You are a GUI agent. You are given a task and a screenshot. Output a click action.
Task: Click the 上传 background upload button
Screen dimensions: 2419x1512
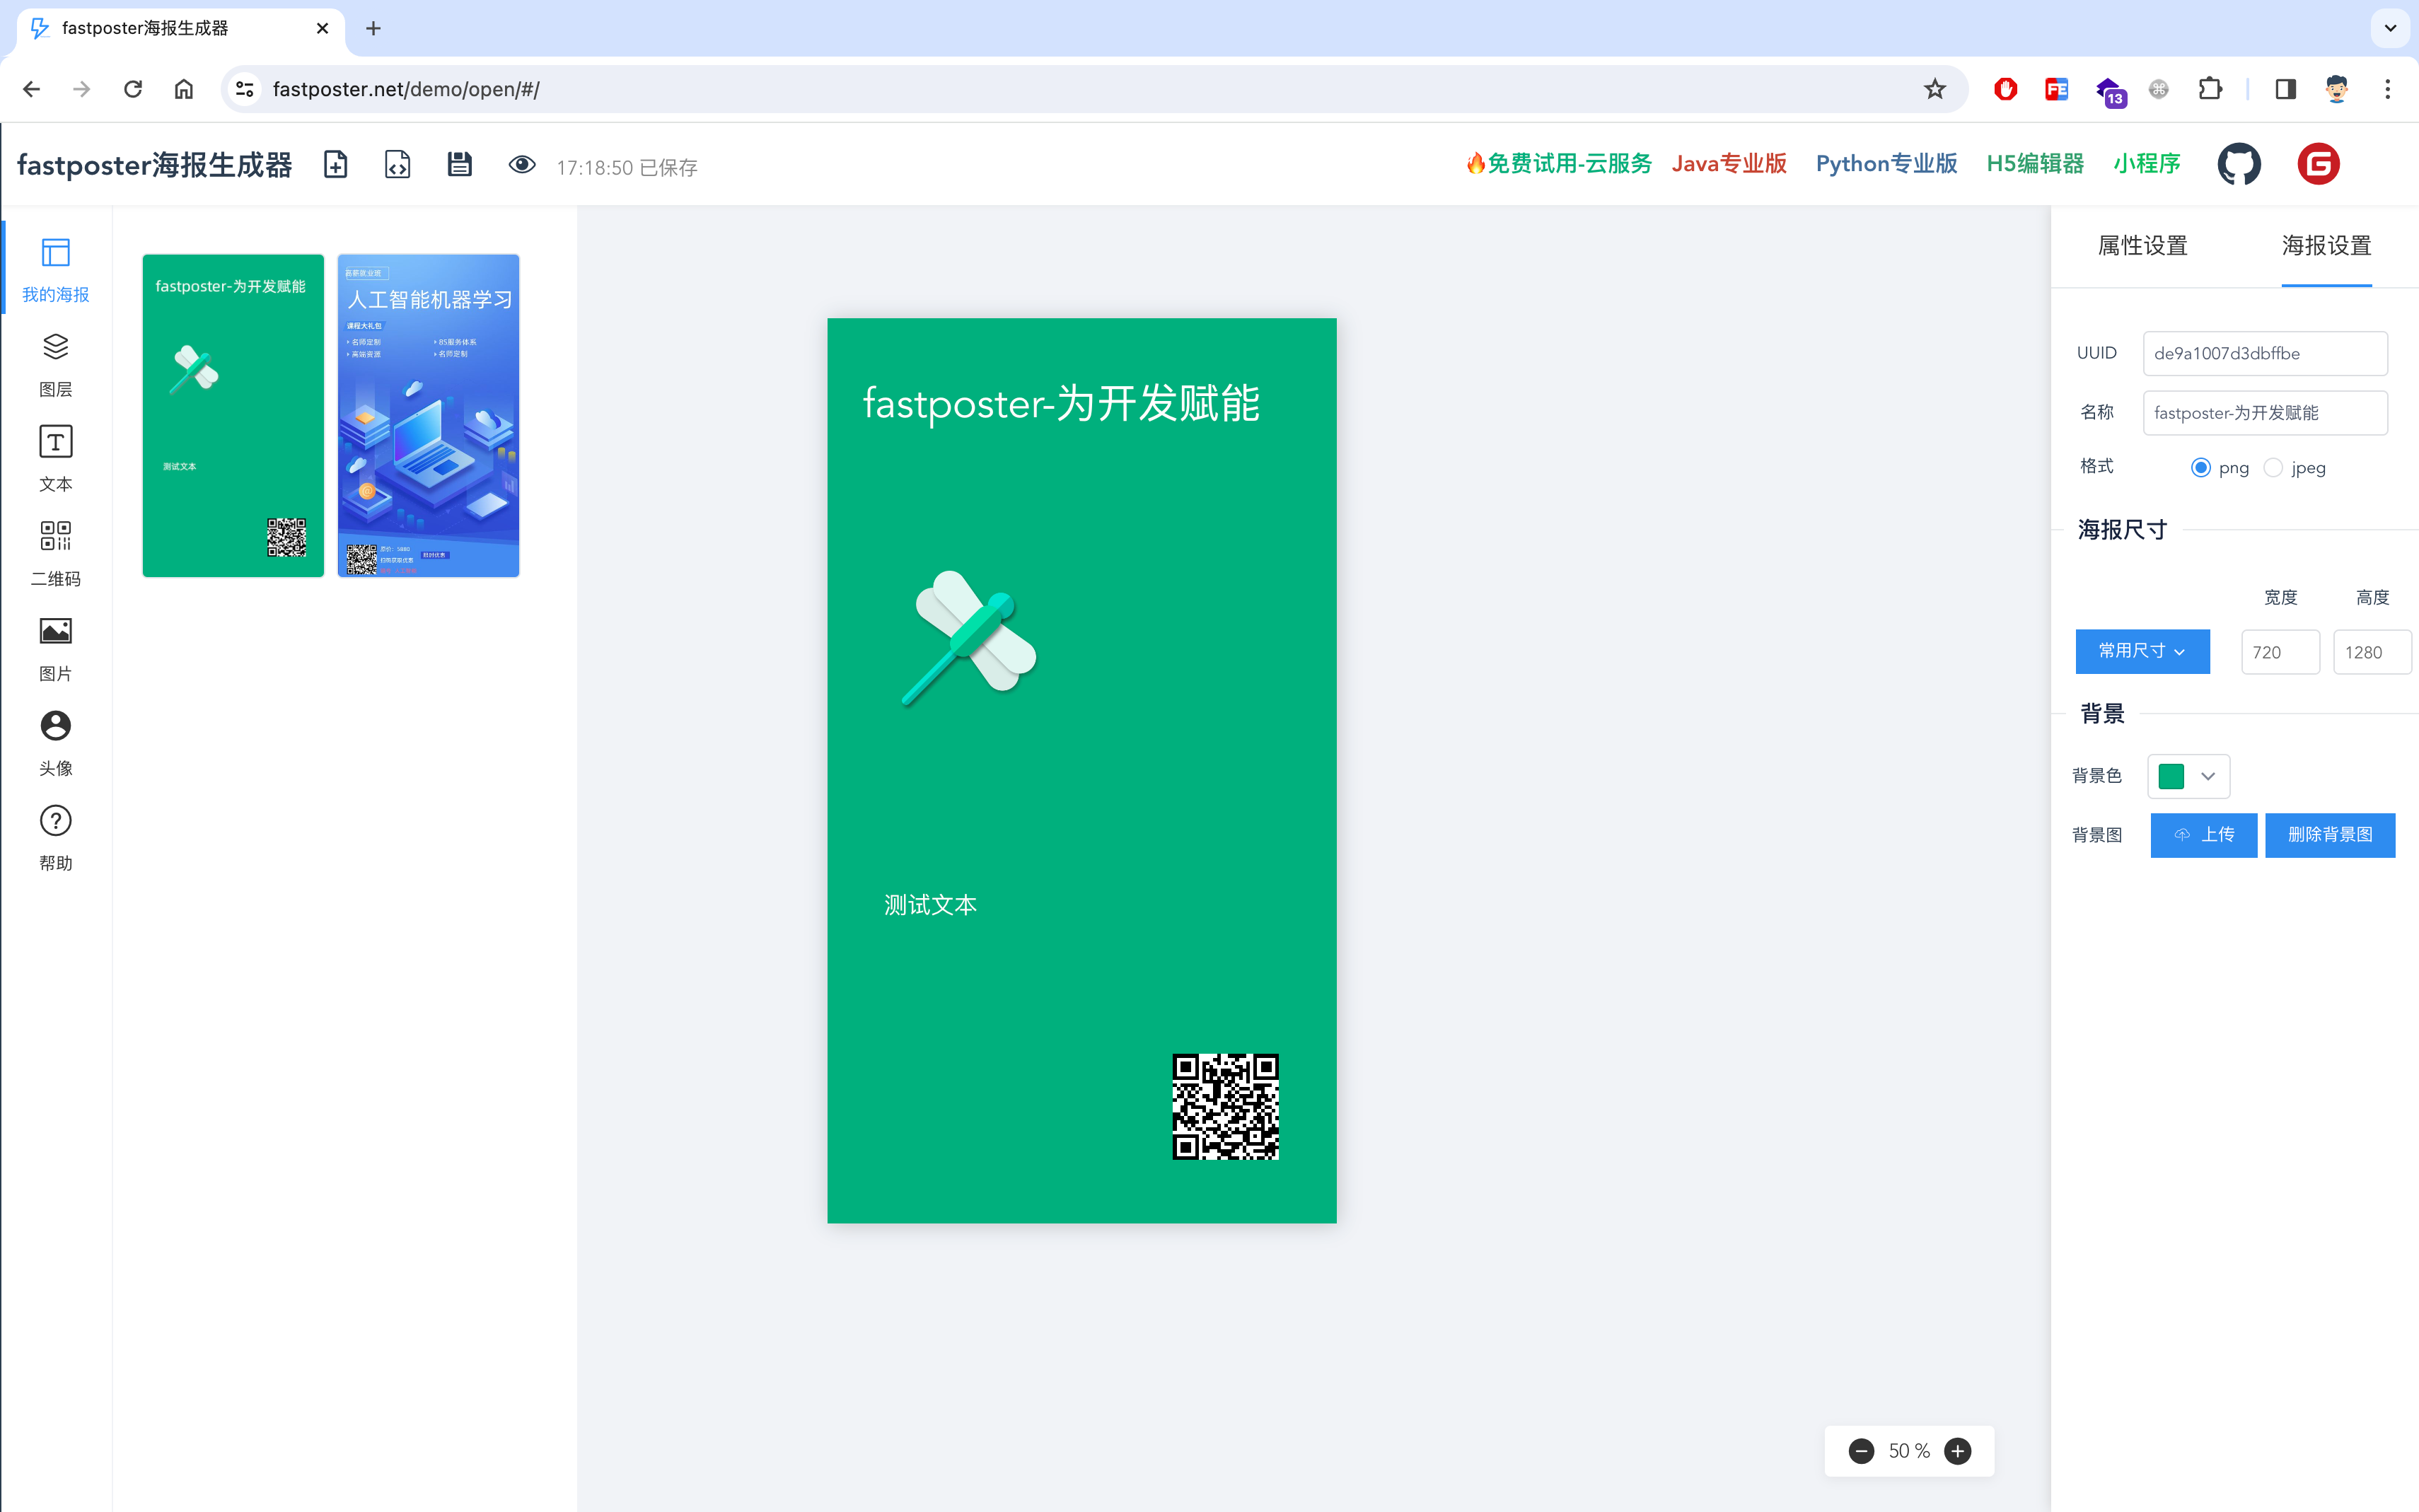point(2203,835)
